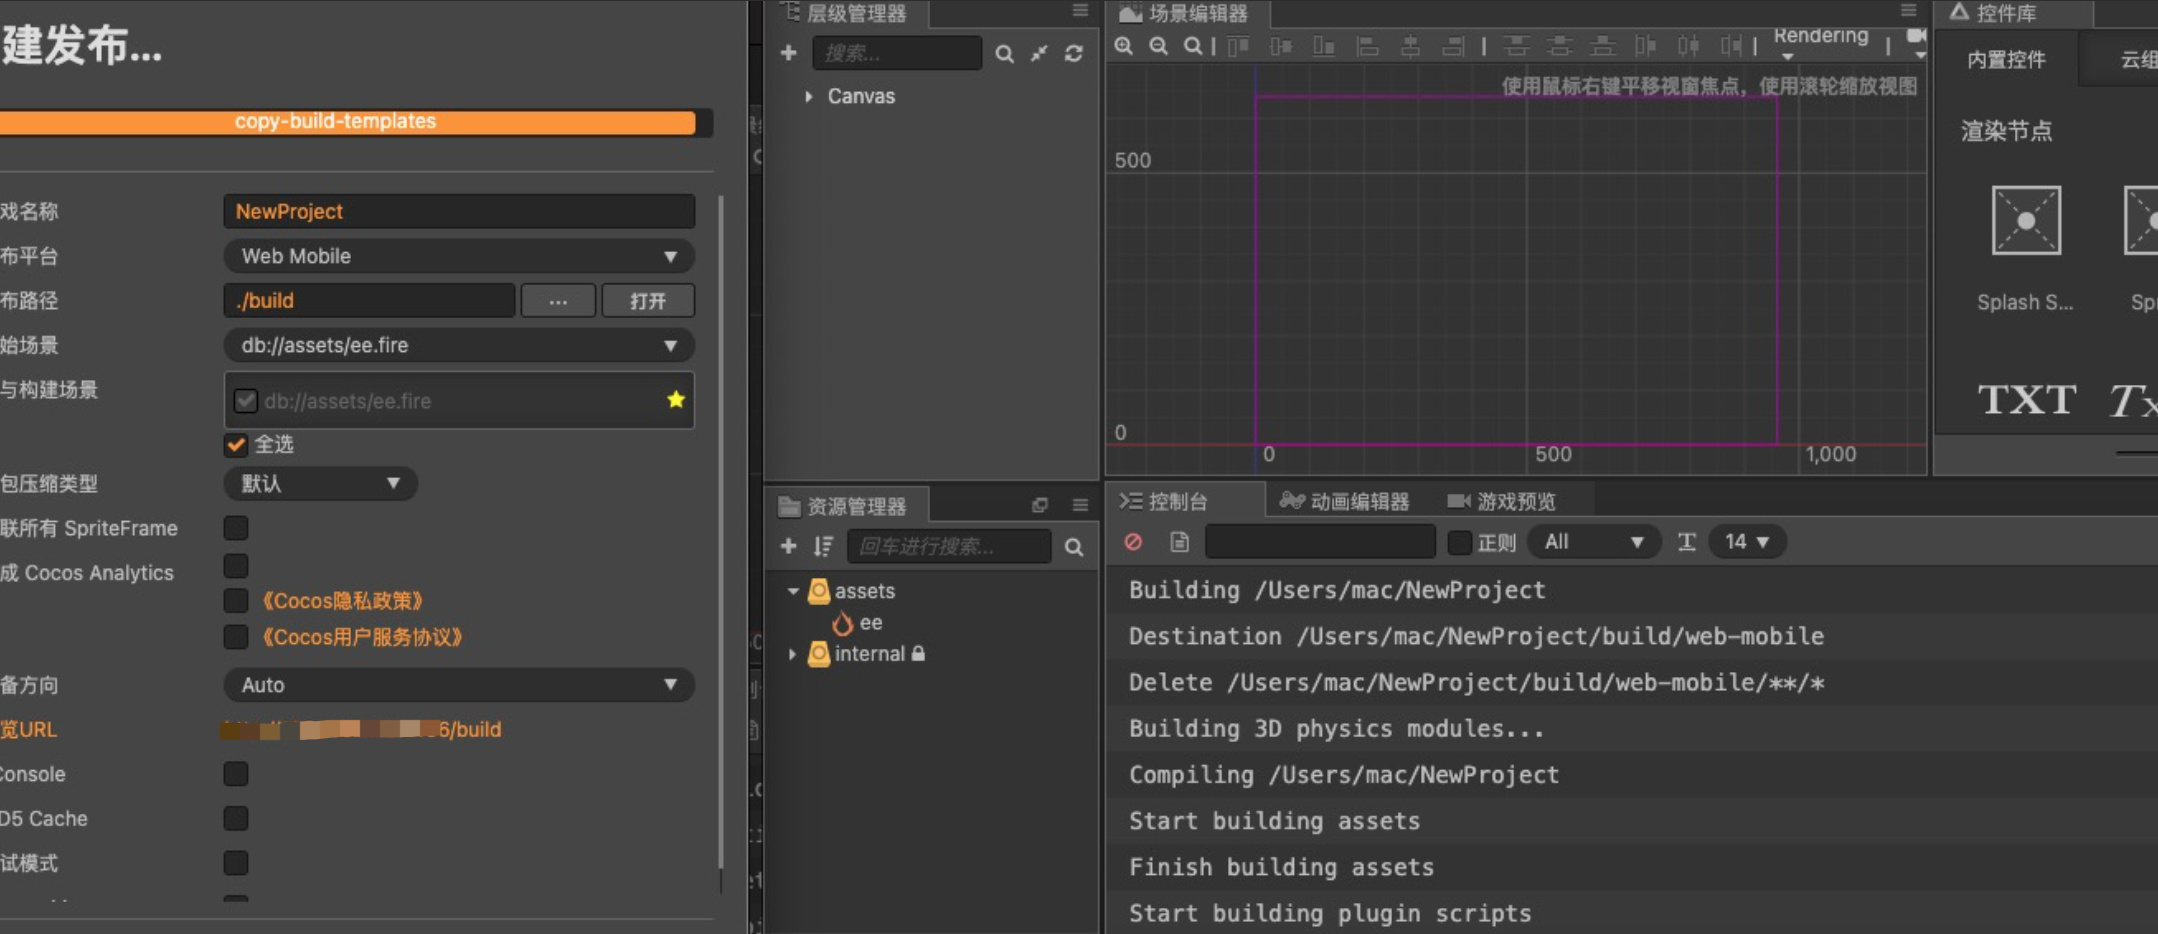Switch to the 游戏预览 tab
Screen dimensions: 2158x934
[x=1502, y=501]
